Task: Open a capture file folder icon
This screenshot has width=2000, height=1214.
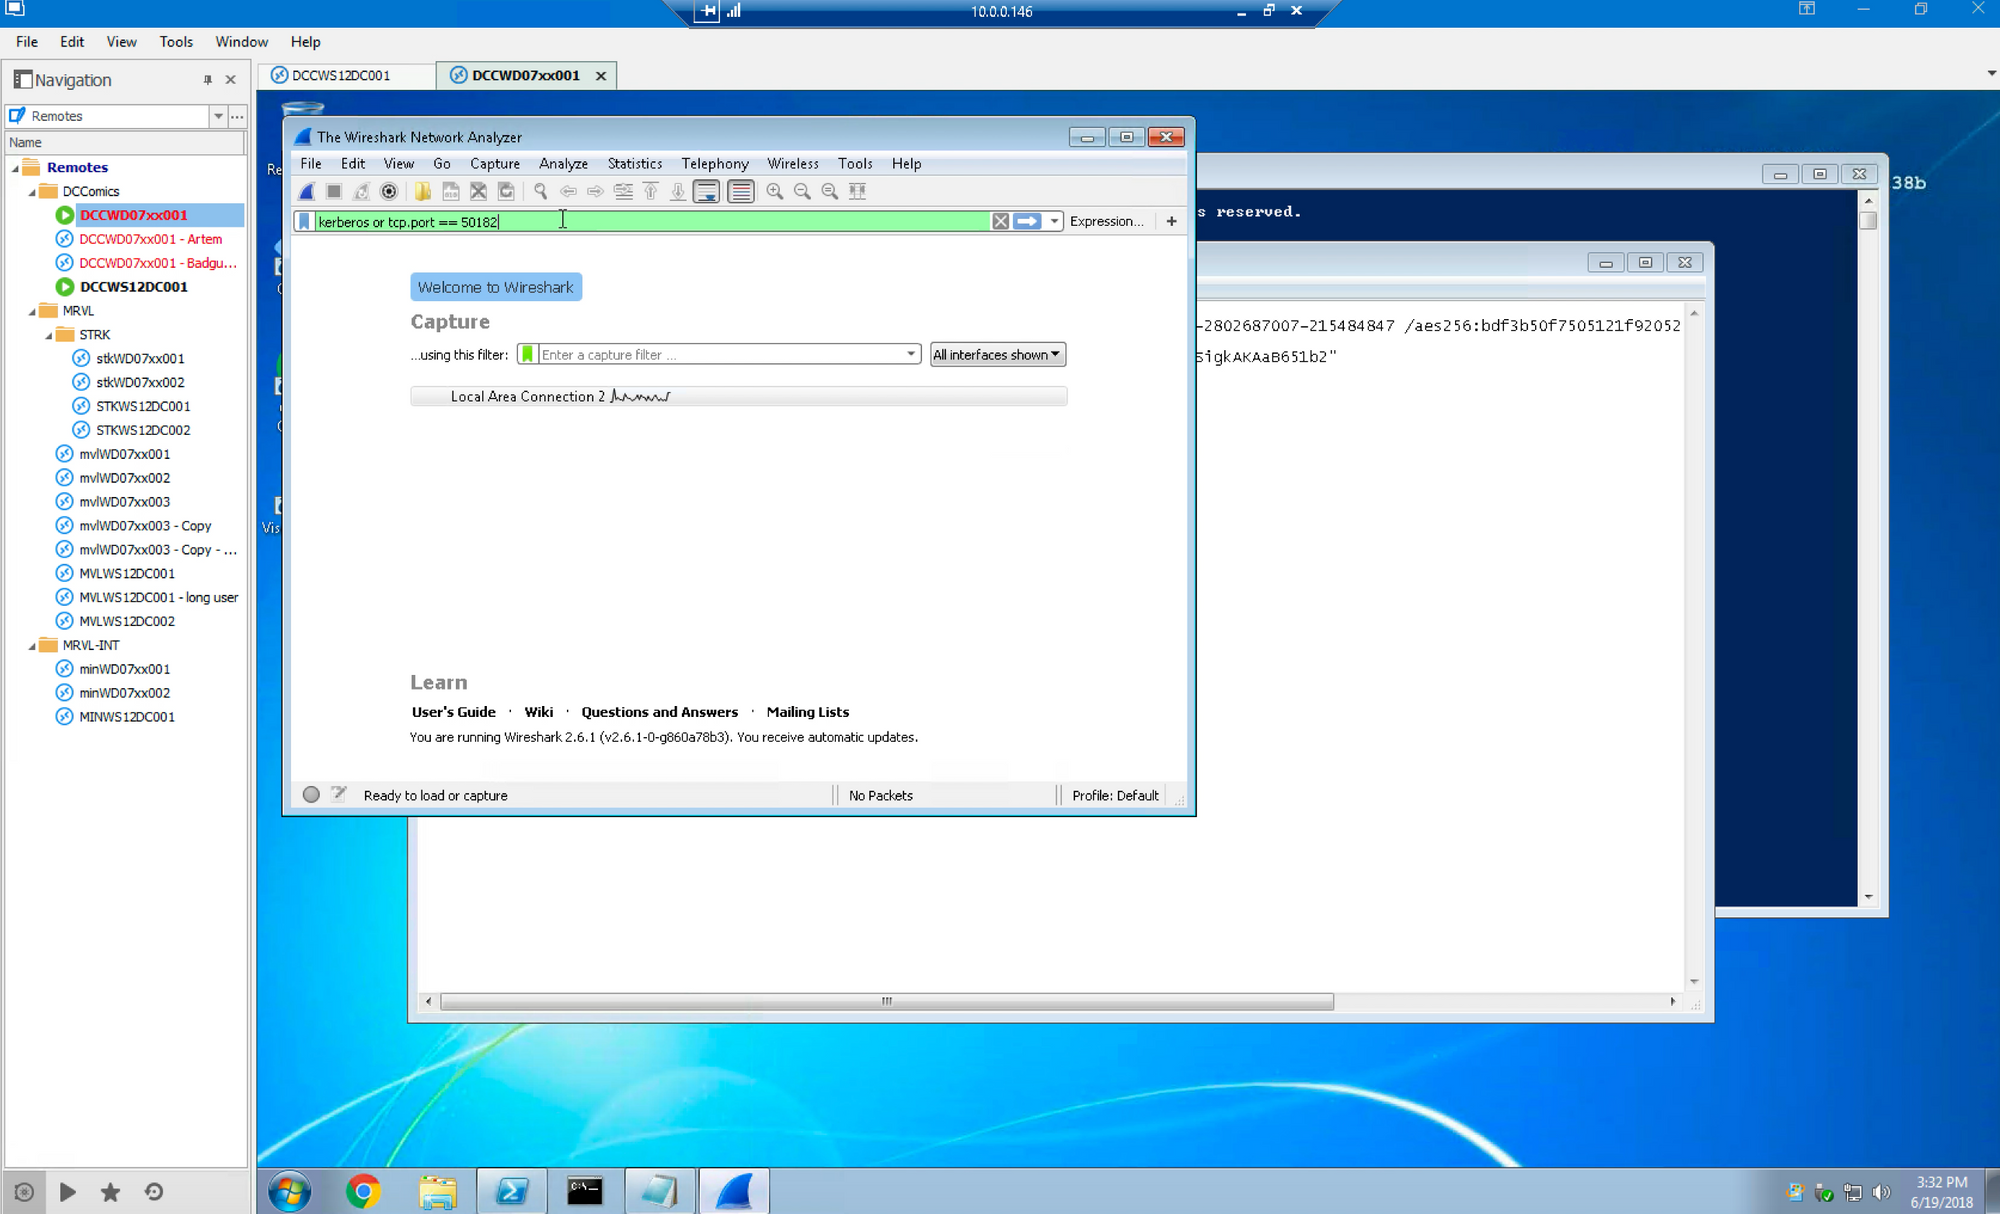Action: pyautogui.click(x=423, y=191)
